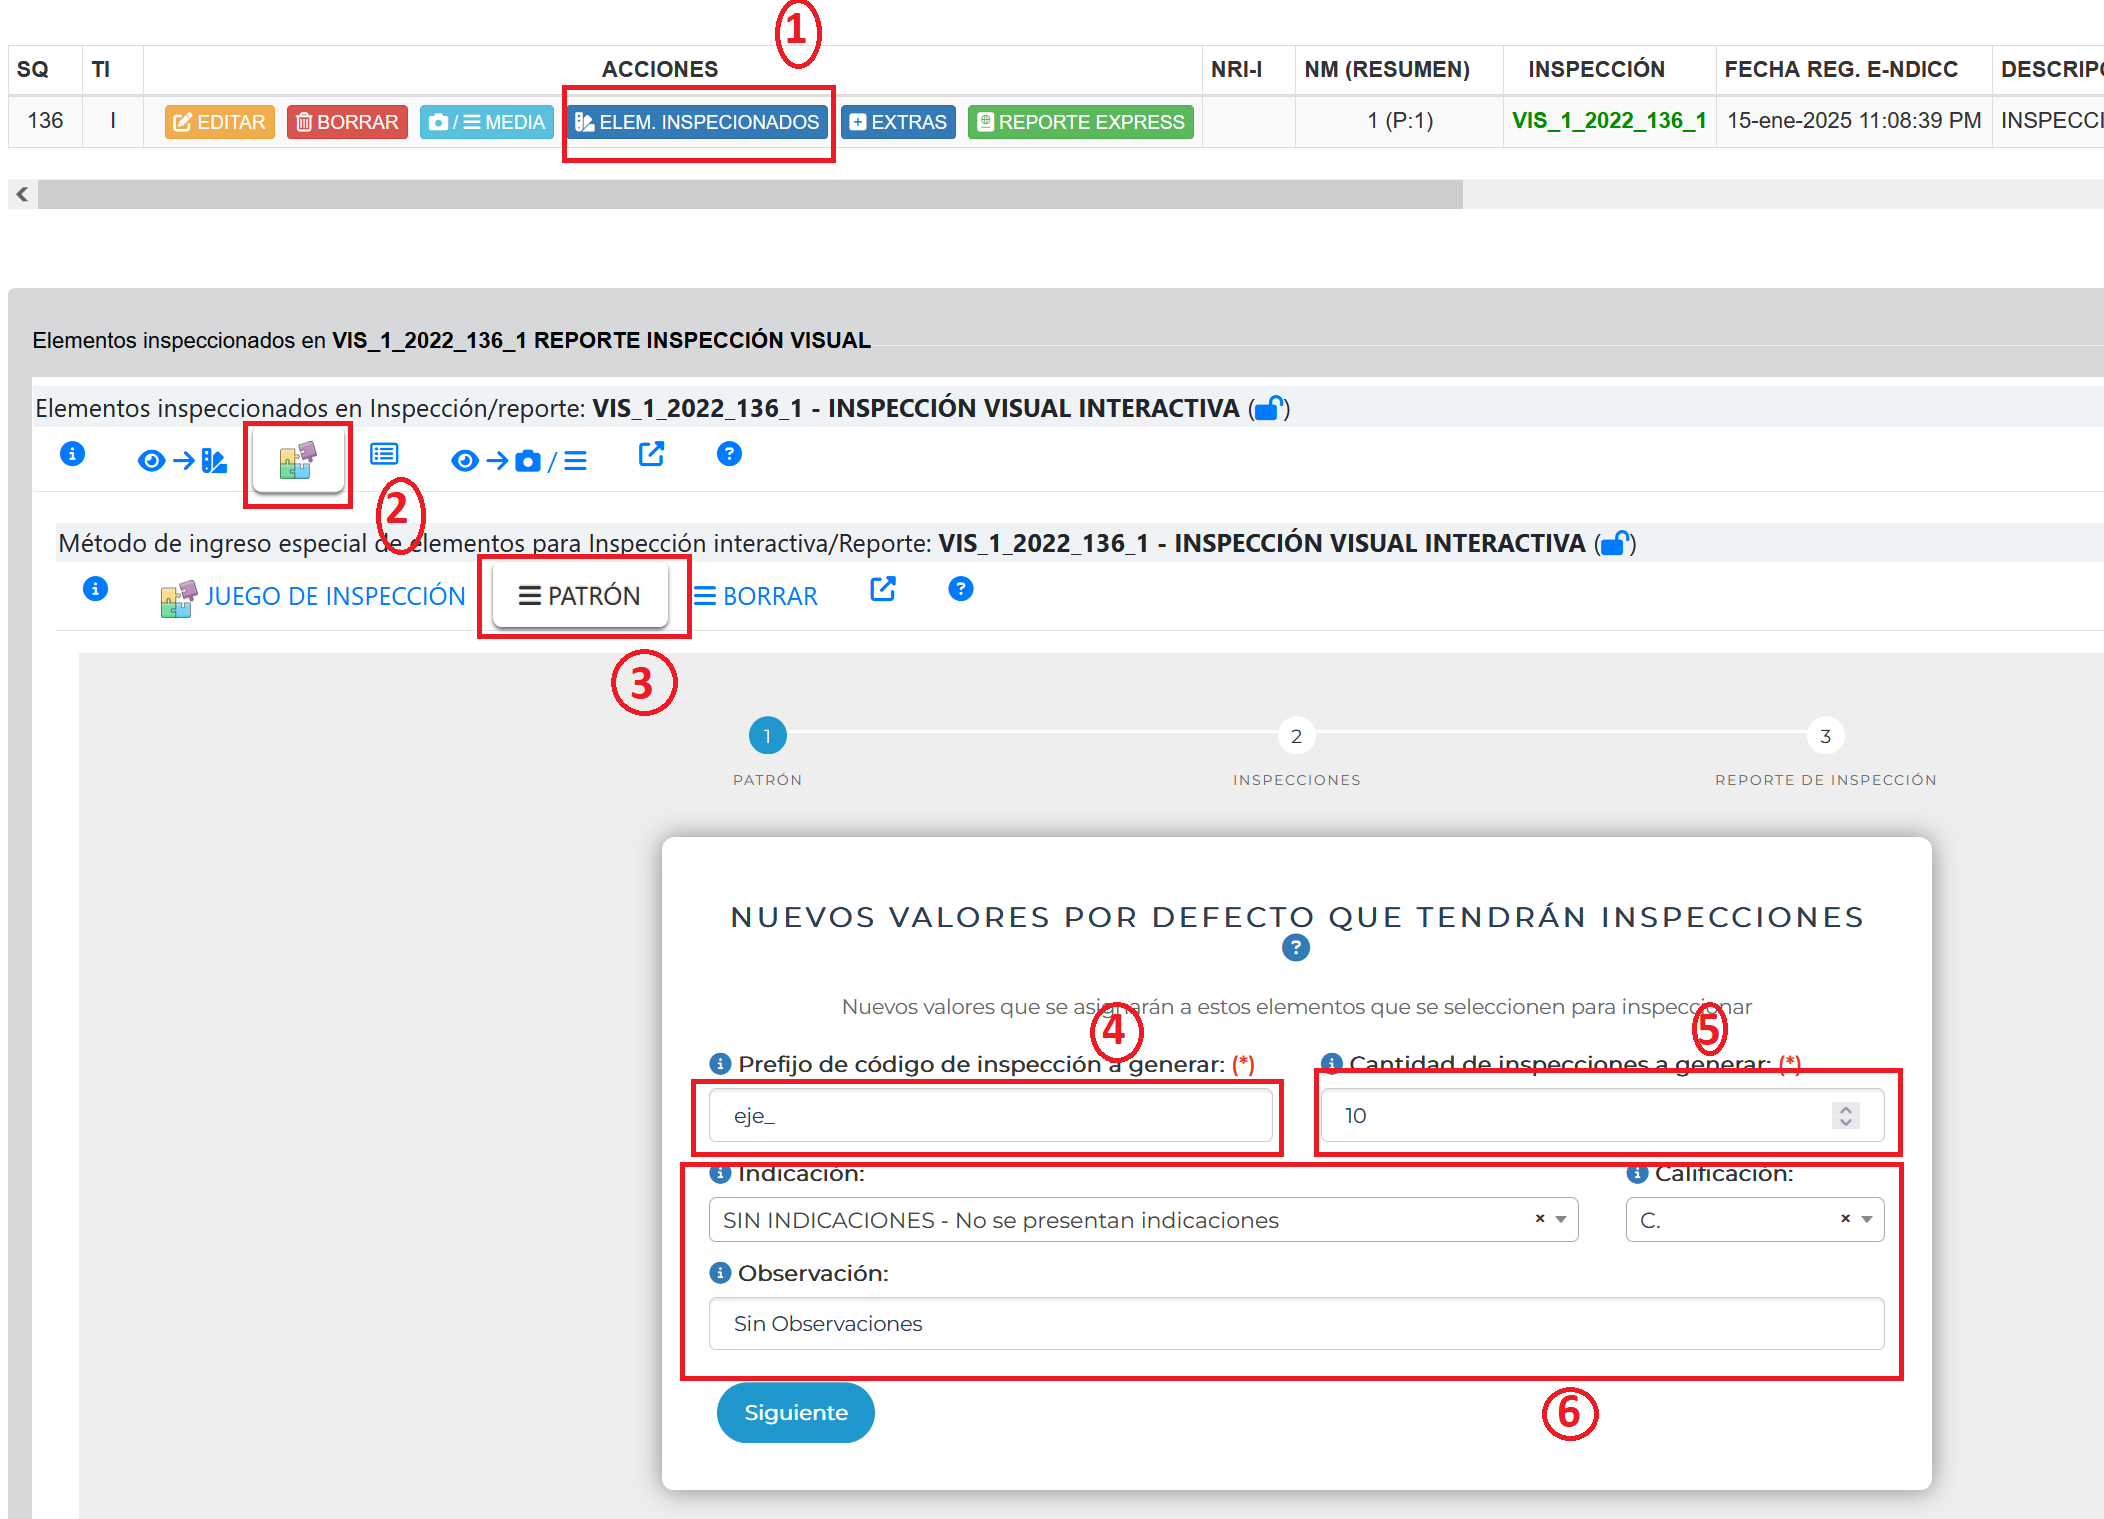Click help question icon in upper toolbar
2104x1519 pixels.
[729, 455]
